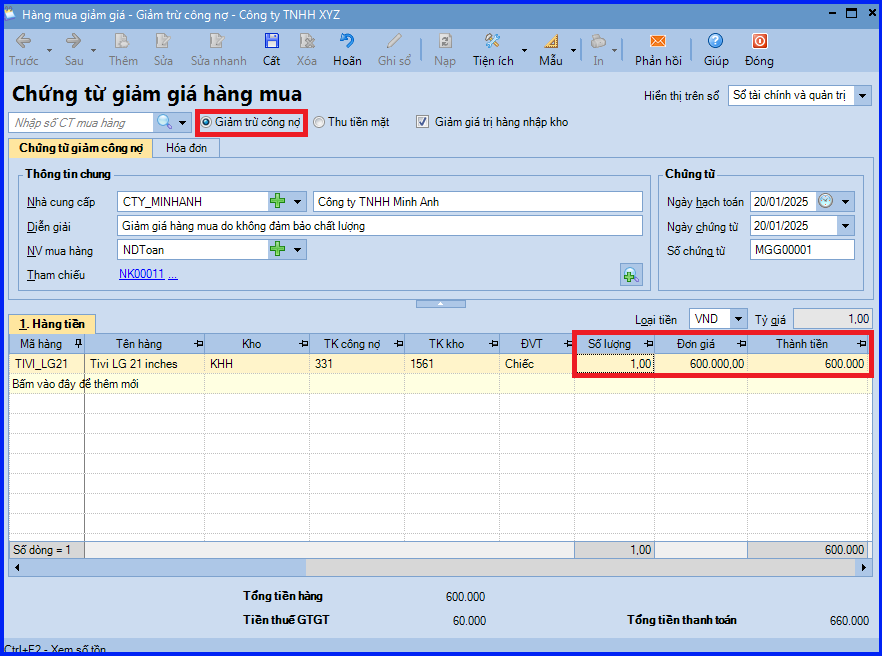882x656 pixels.
Task: Click the Hoãn (undo) toolbar icon
Action: click(347, 41)
